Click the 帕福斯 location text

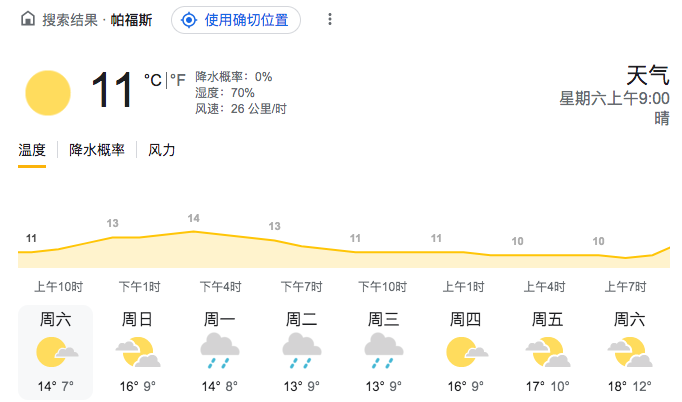pyautogui.click(x=131, y=20)
